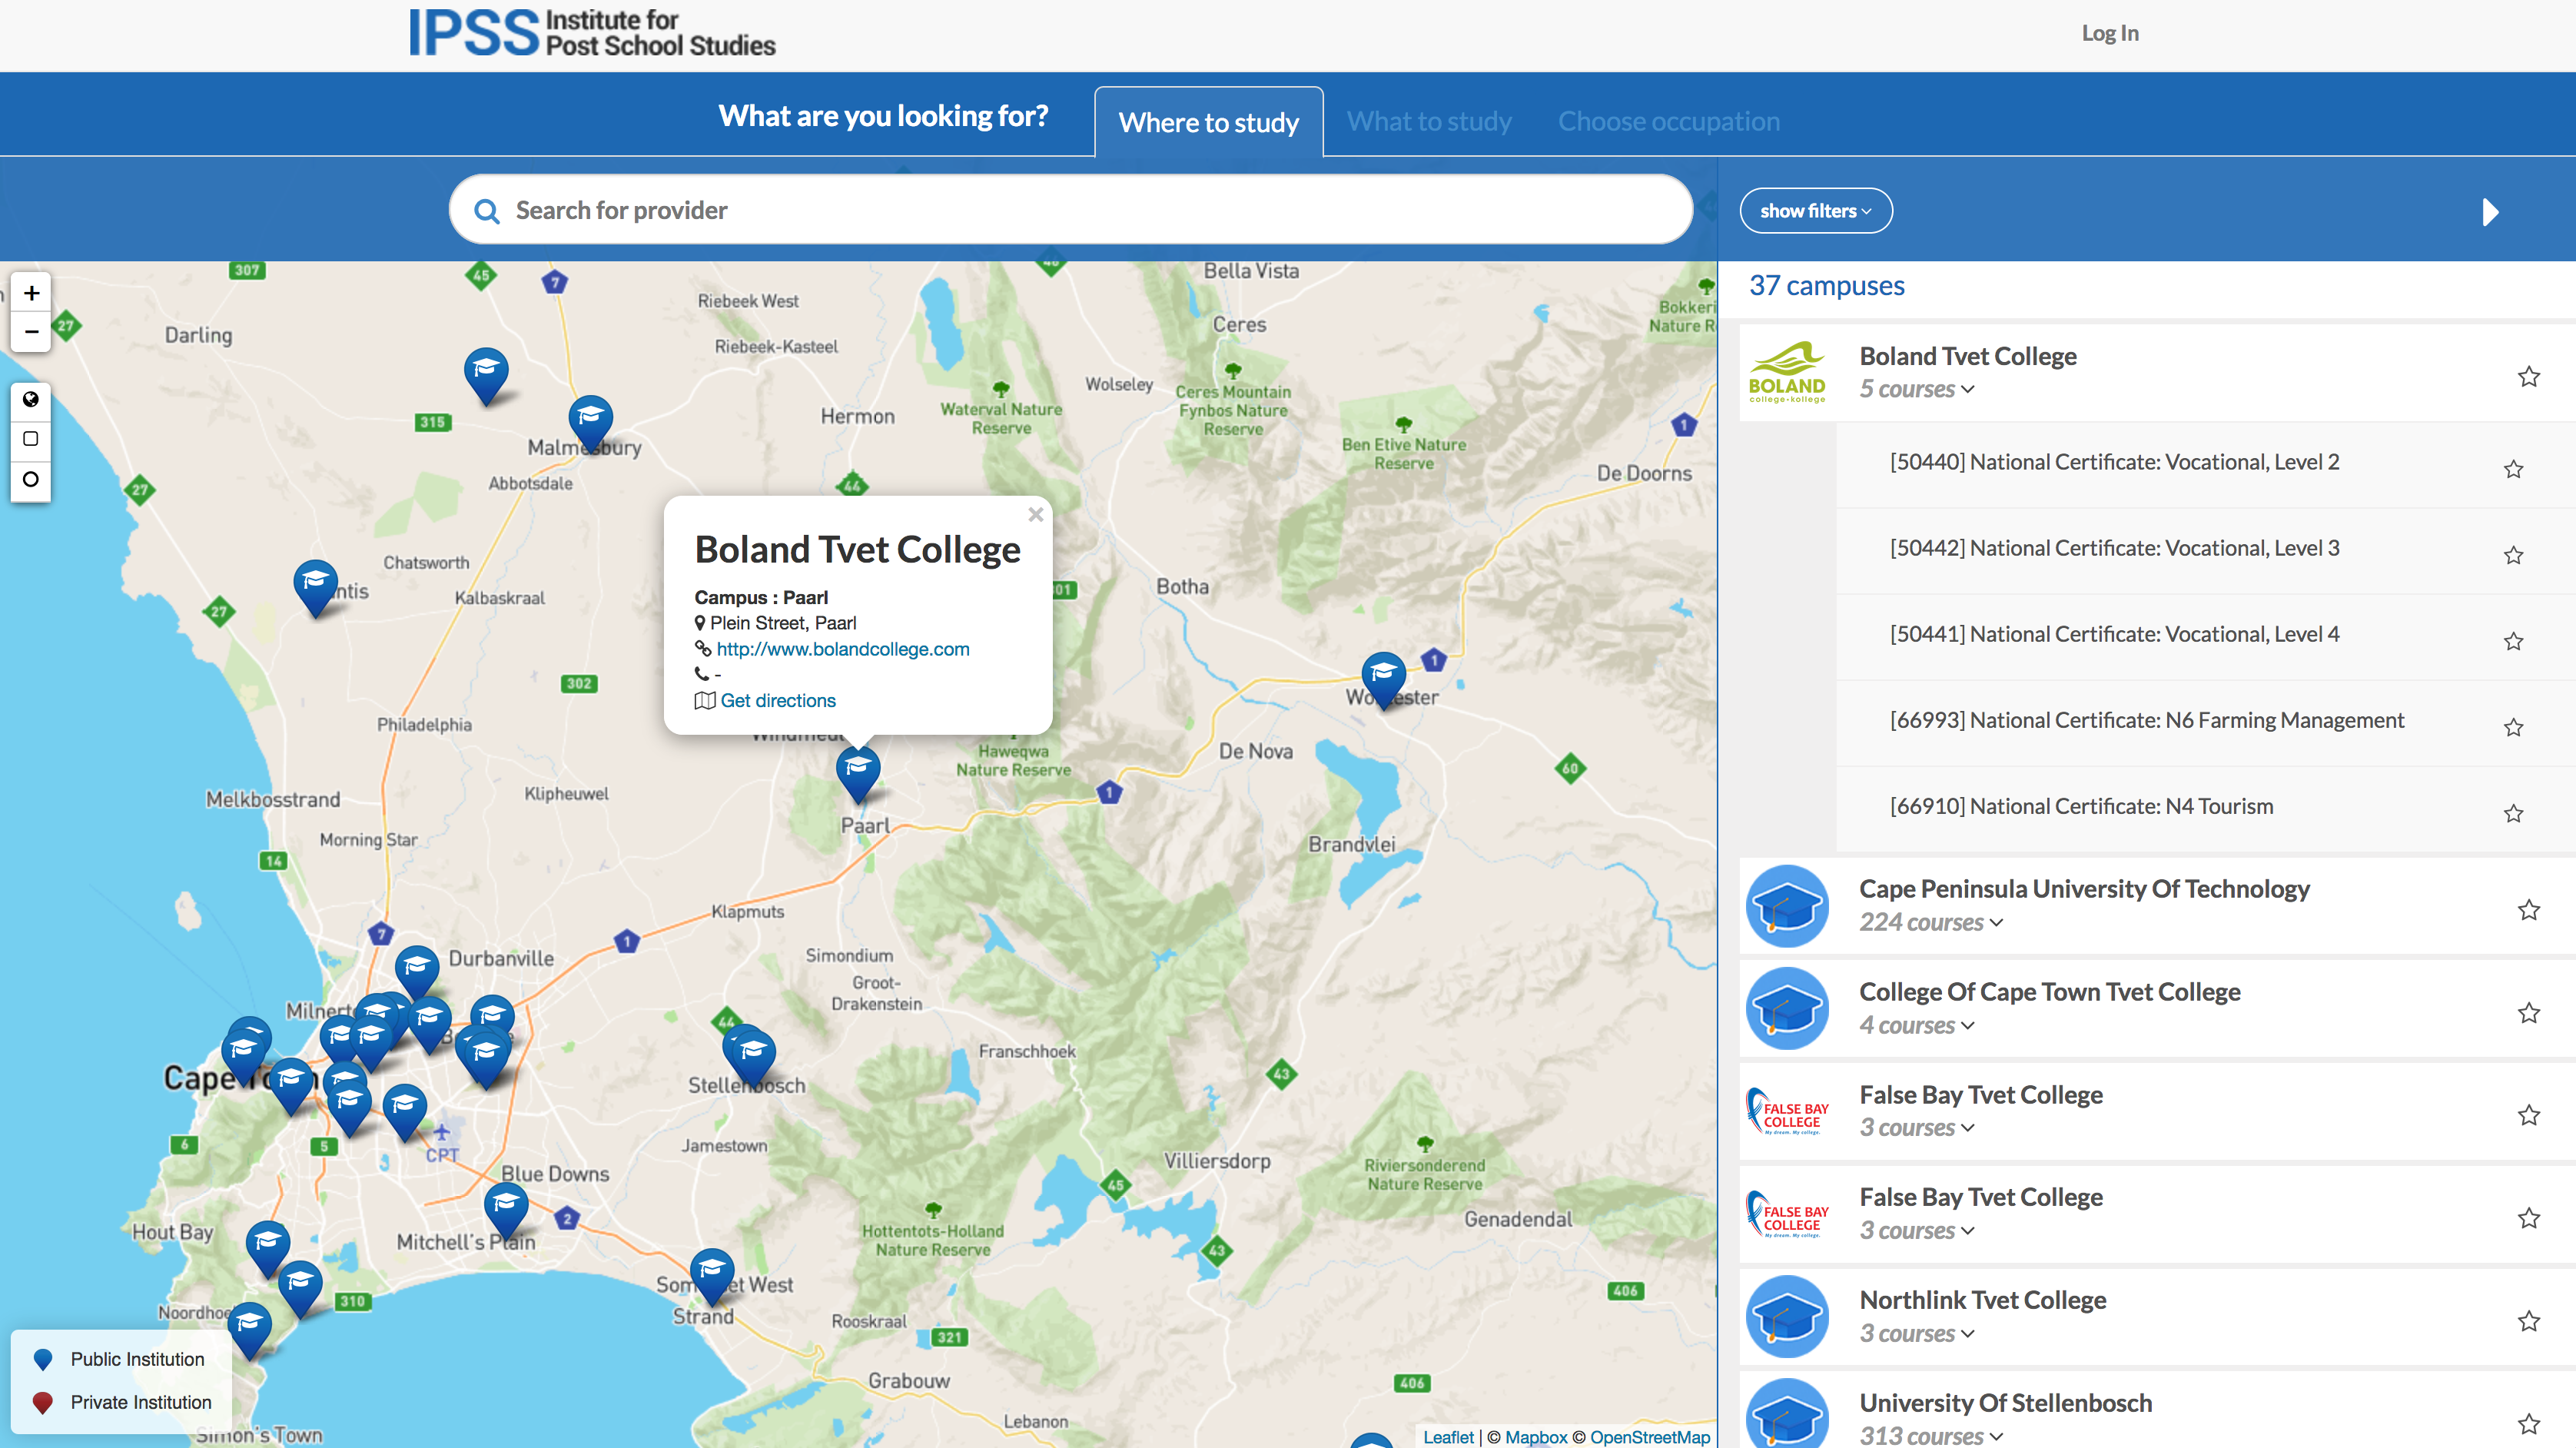Switch to Choose occupation tab
This screenshot has width=2576, height=1448.
click(x=1668, y=122)
